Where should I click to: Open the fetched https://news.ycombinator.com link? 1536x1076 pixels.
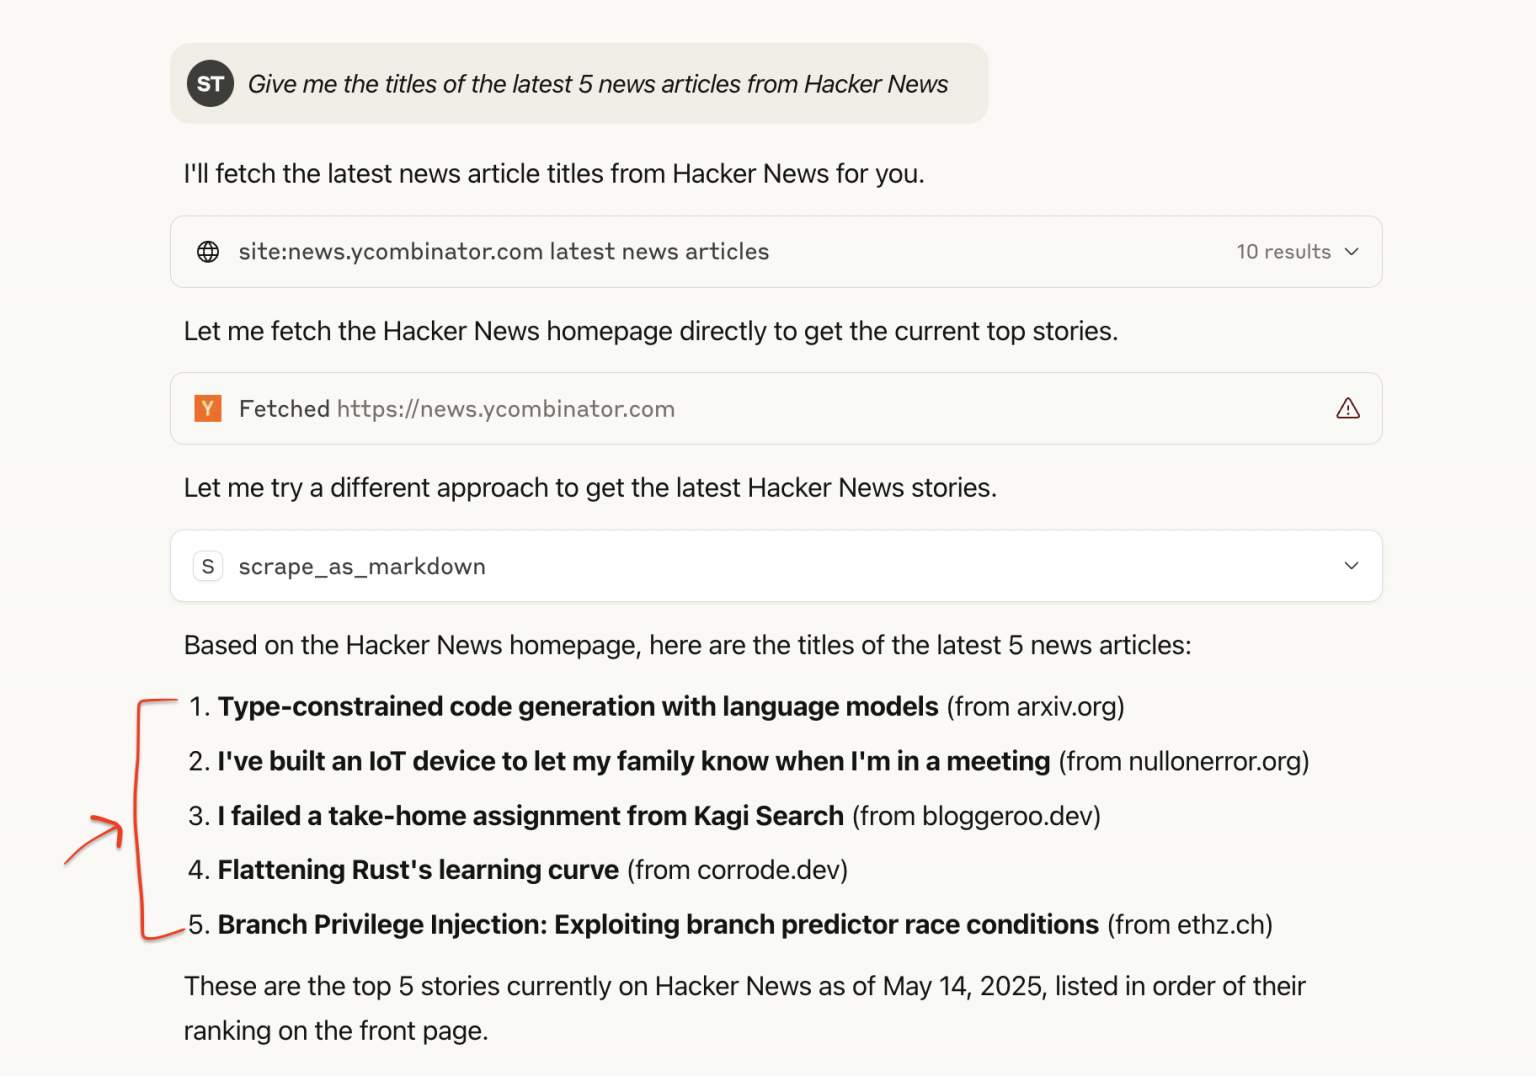(x=505, y=408)
